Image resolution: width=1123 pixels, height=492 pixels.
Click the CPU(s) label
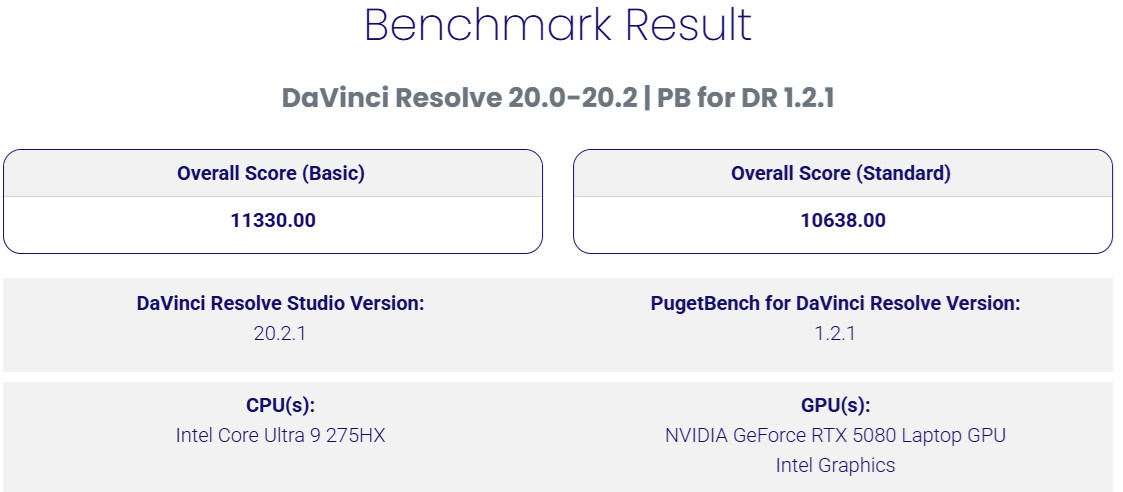[x=280, y=406]
